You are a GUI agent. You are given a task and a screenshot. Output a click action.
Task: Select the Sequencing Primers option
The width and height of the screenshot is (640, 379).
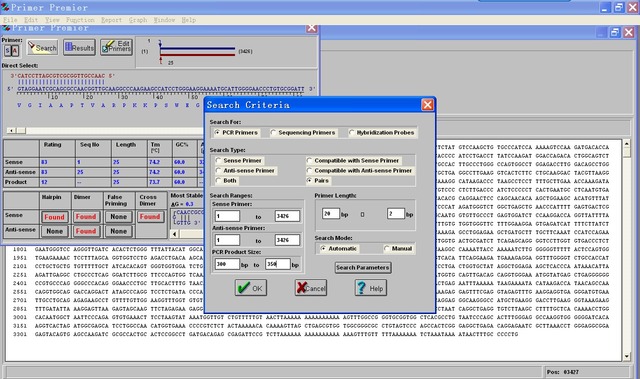click(x=303, y=133)
